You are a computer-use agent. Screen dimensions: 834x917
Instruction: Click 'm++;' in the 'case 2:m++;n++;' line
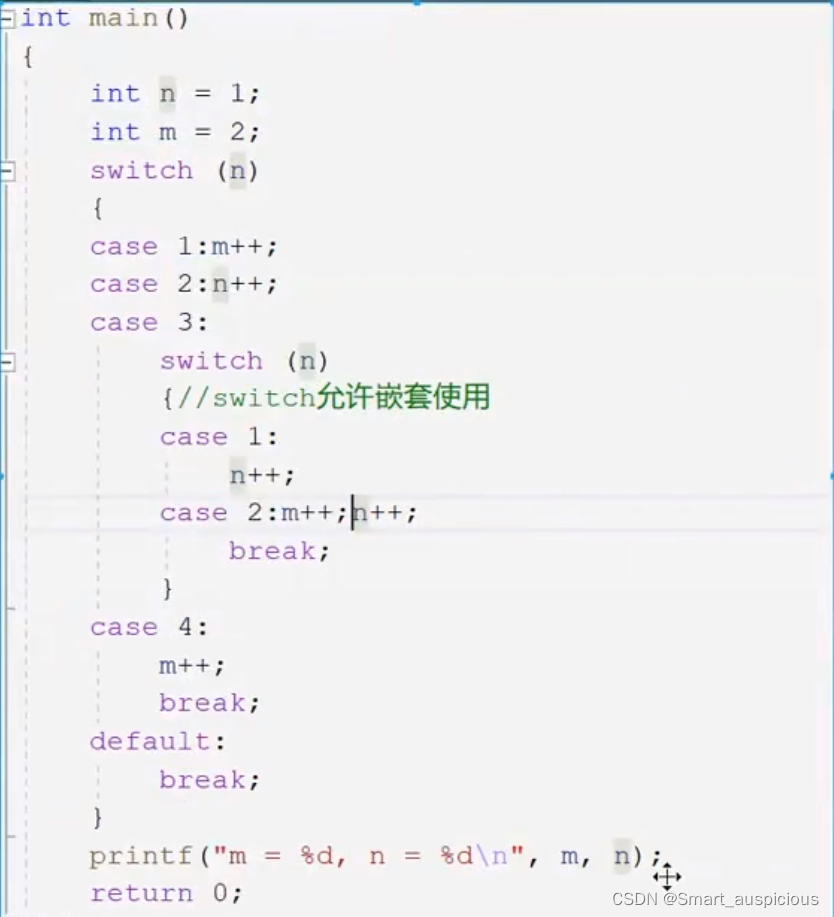point(315,513)
